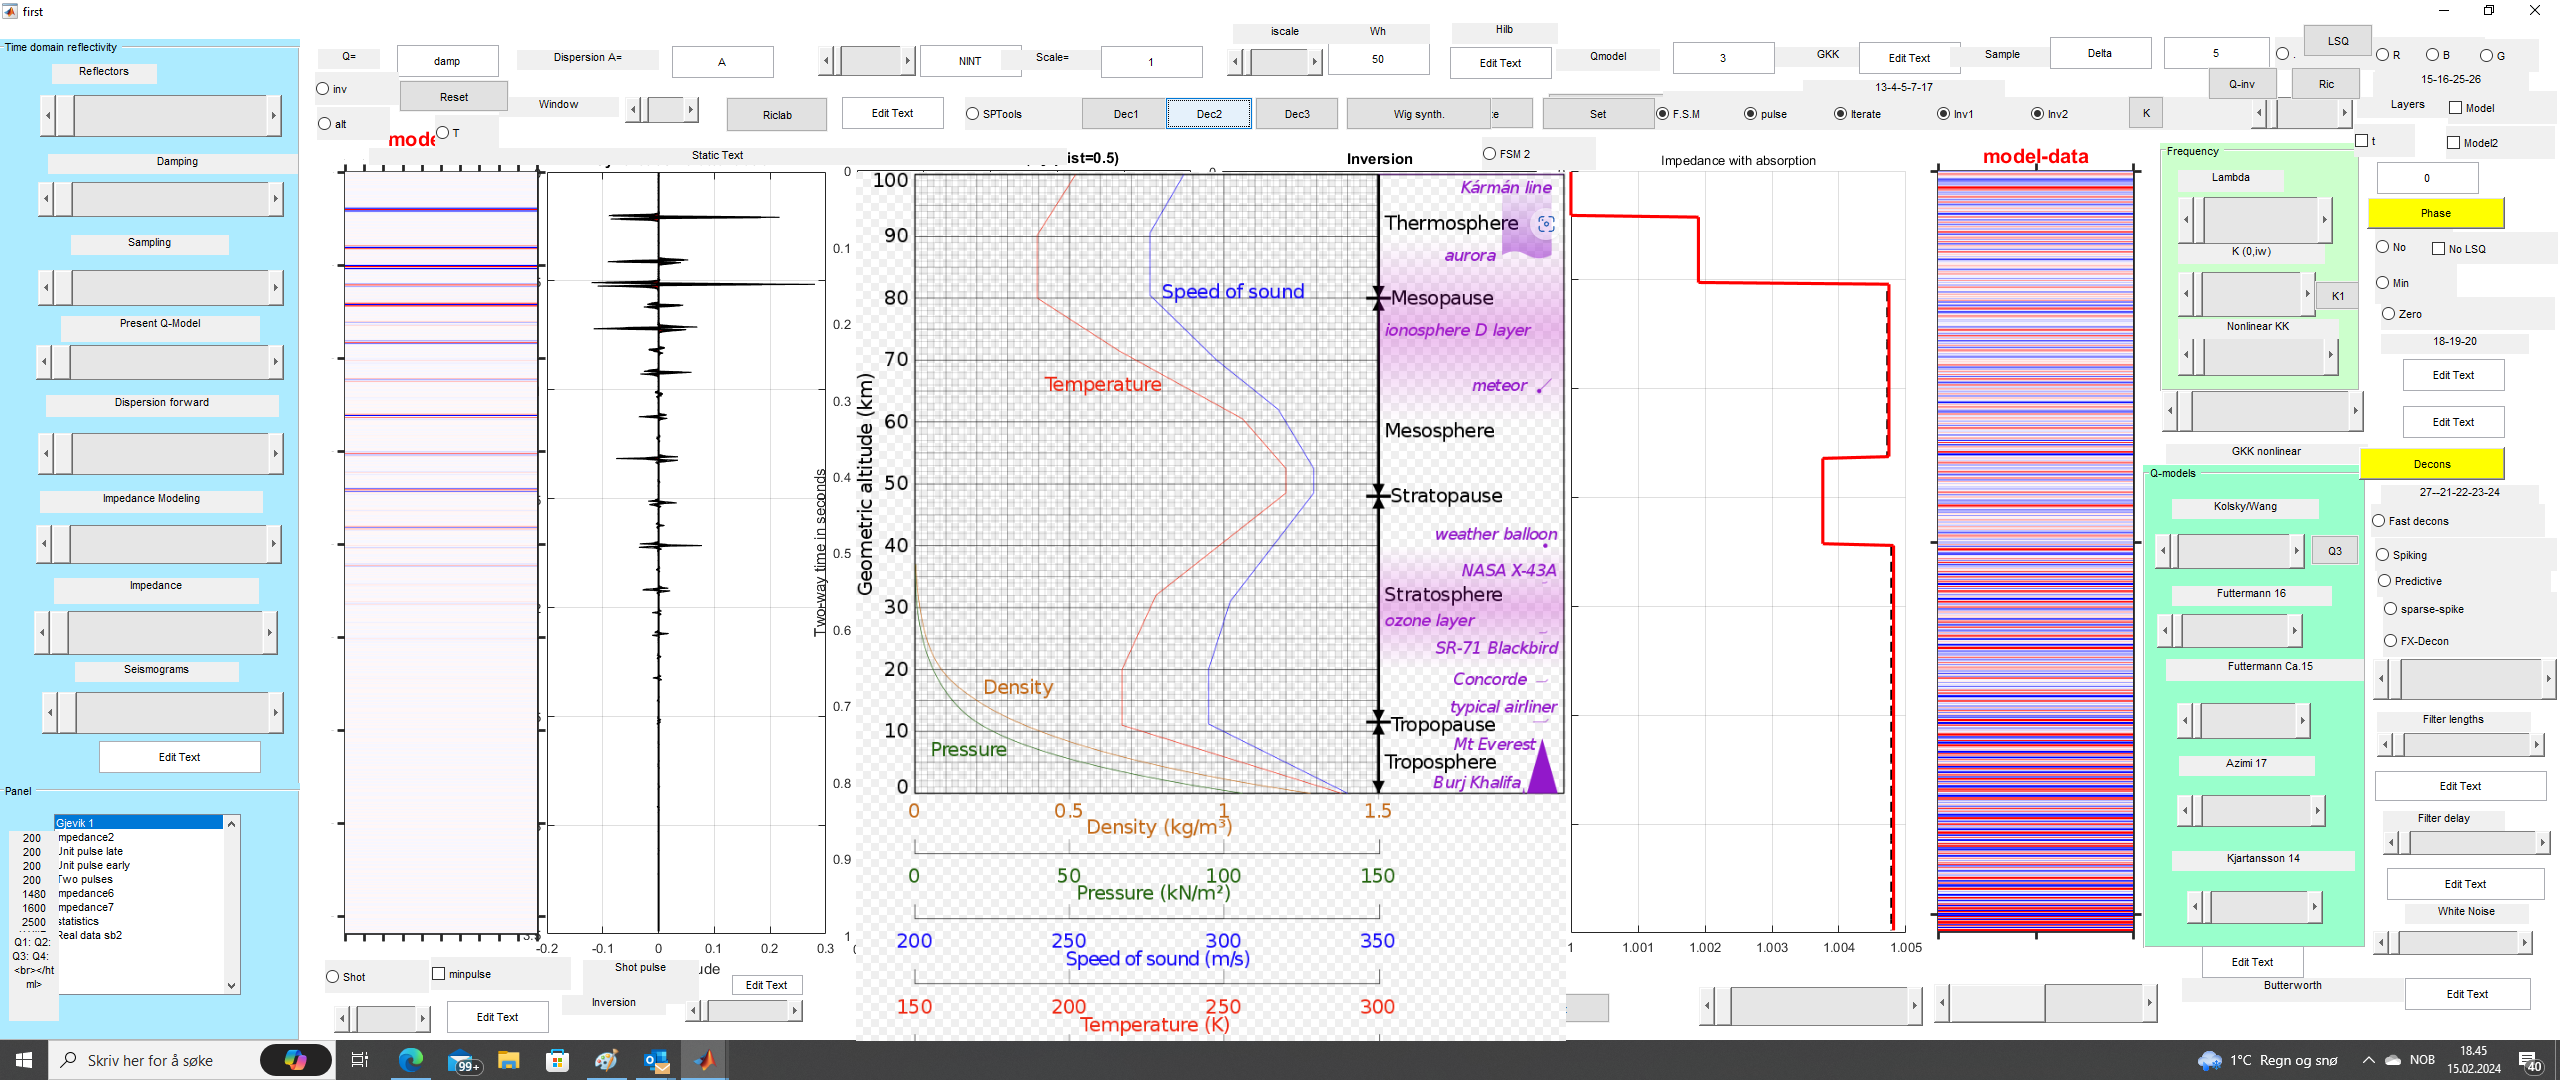Click the Riclab button
The height and width of the screenshot is (1080, 2560).
pyautogui.click(x=777, y=115)
